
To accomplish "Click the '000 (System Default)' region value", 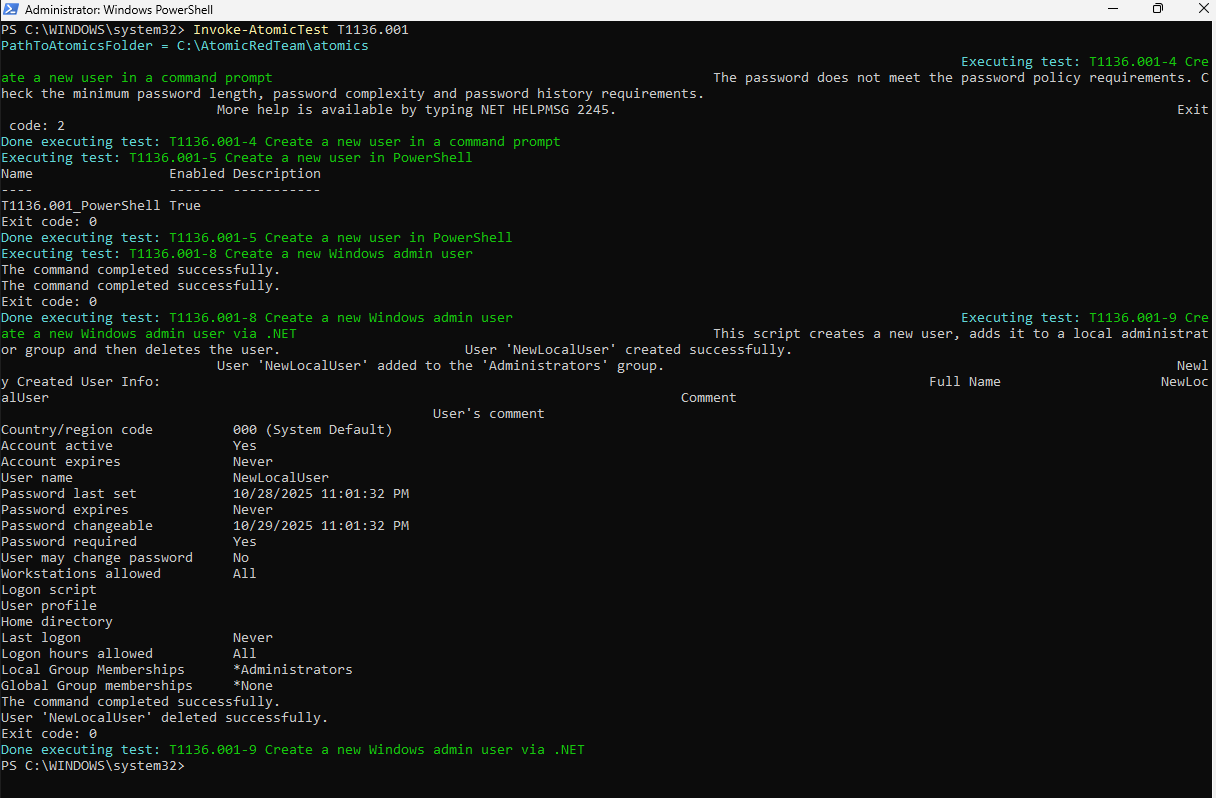I will coord(312,430).
